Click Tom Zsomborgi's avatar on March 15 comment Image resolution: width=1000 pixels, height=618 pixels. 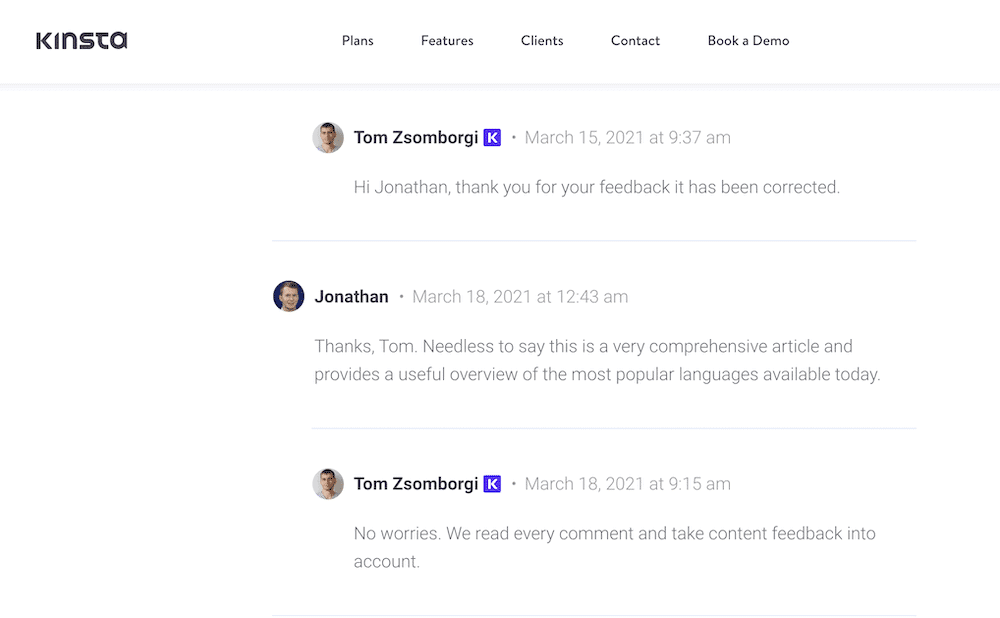(x=328, y=138)
